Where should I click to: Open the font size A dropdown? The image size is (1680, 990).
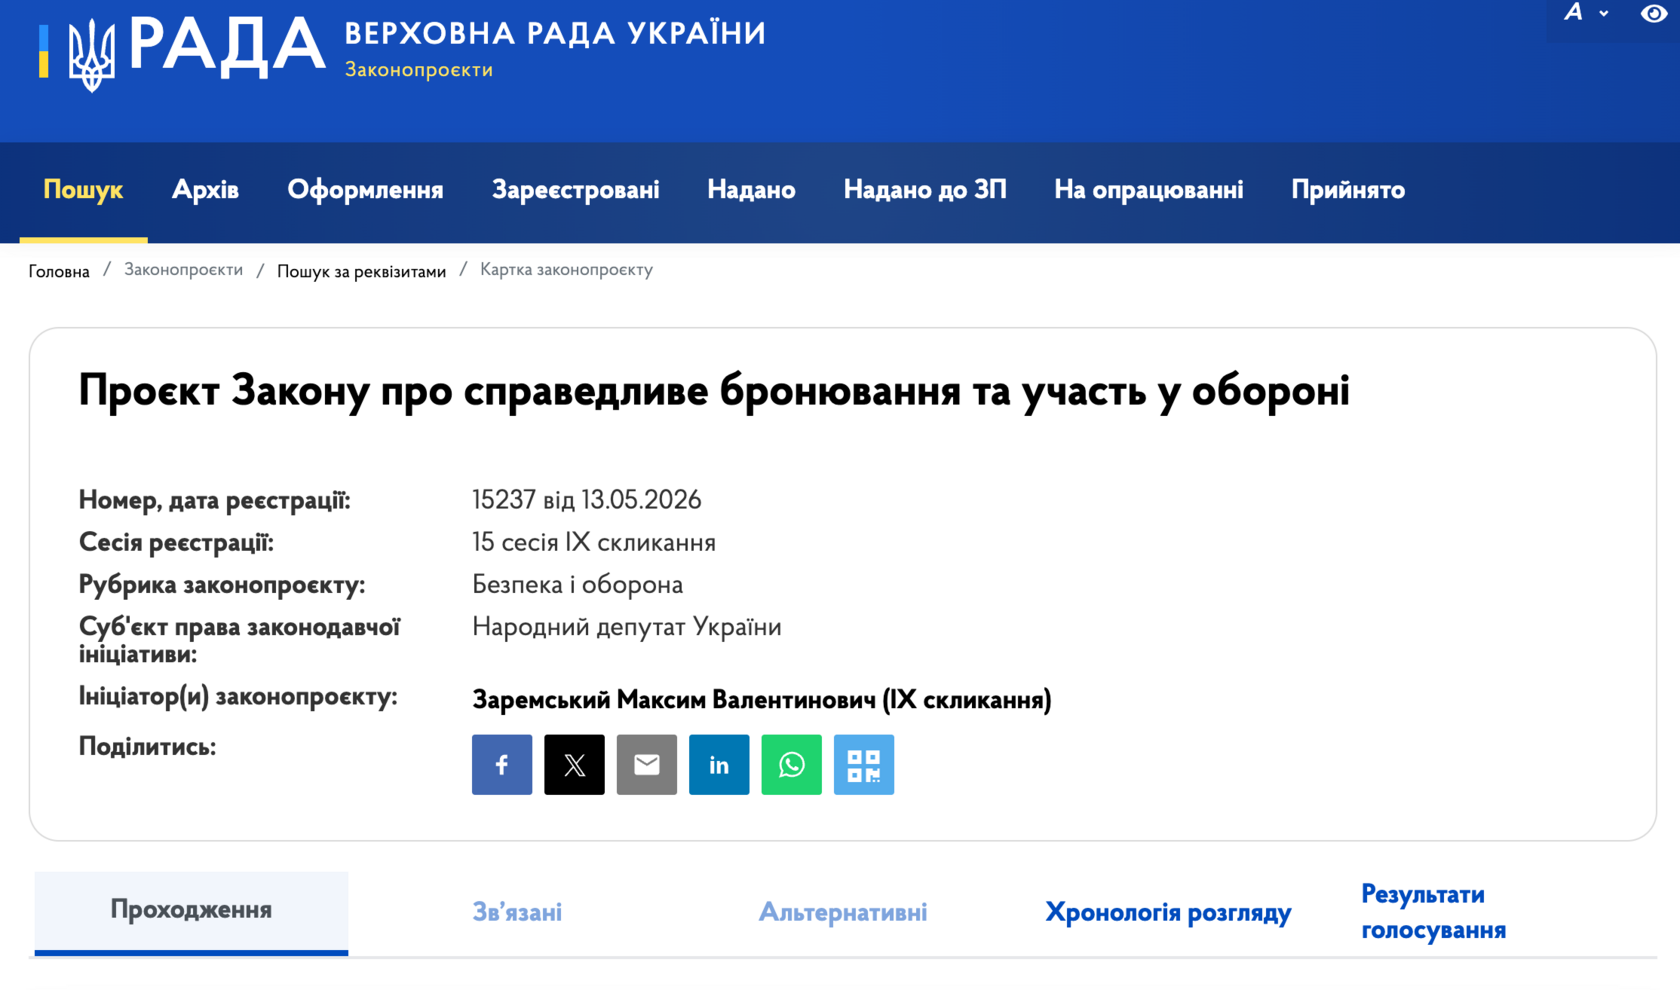pos(1586,13)
